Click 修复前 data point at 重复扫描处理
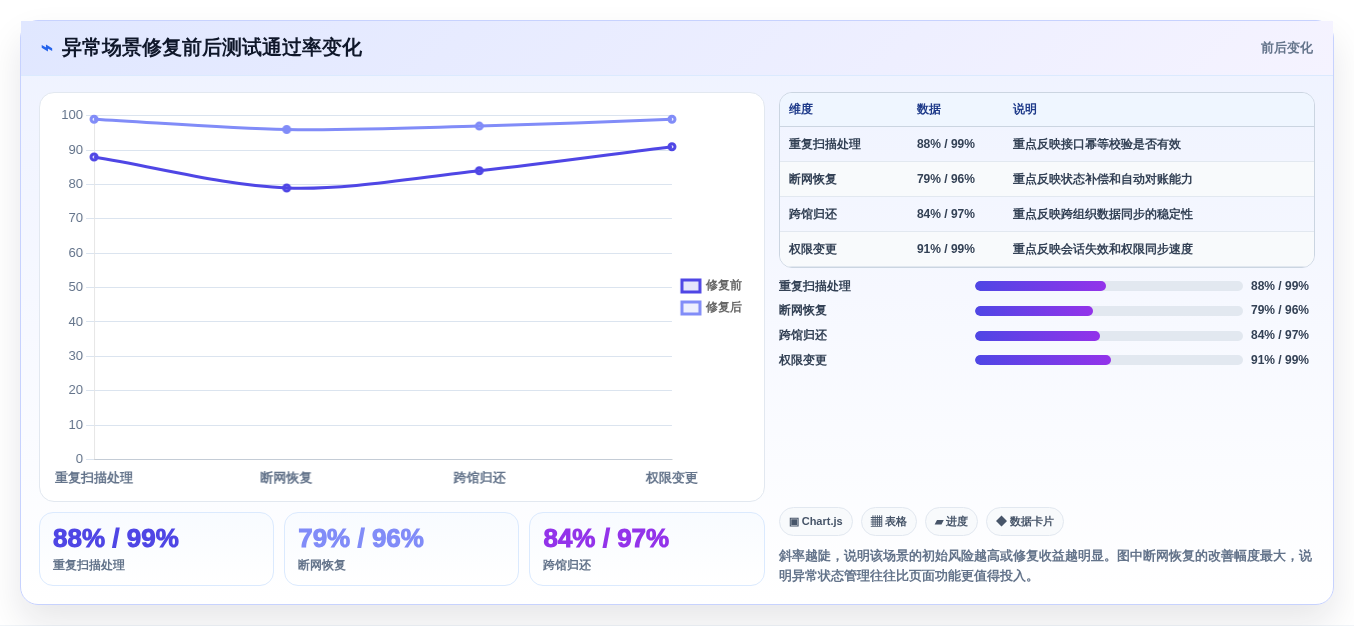Image resolution: width=1354 pixels, height=626 pixels. [x=94, y=157]
